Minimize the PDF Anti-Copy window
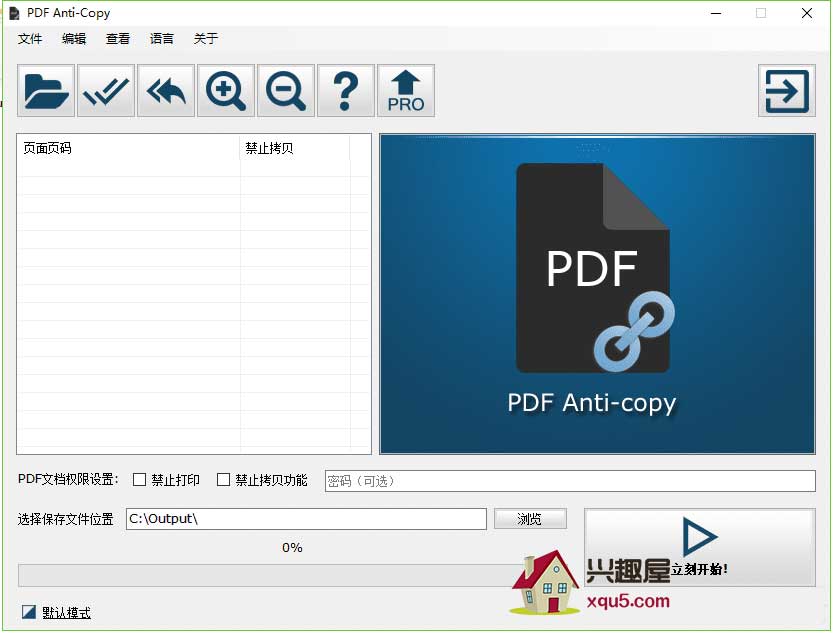The width and height of the screenshot is (833, 633). click(x=716, y=13)
